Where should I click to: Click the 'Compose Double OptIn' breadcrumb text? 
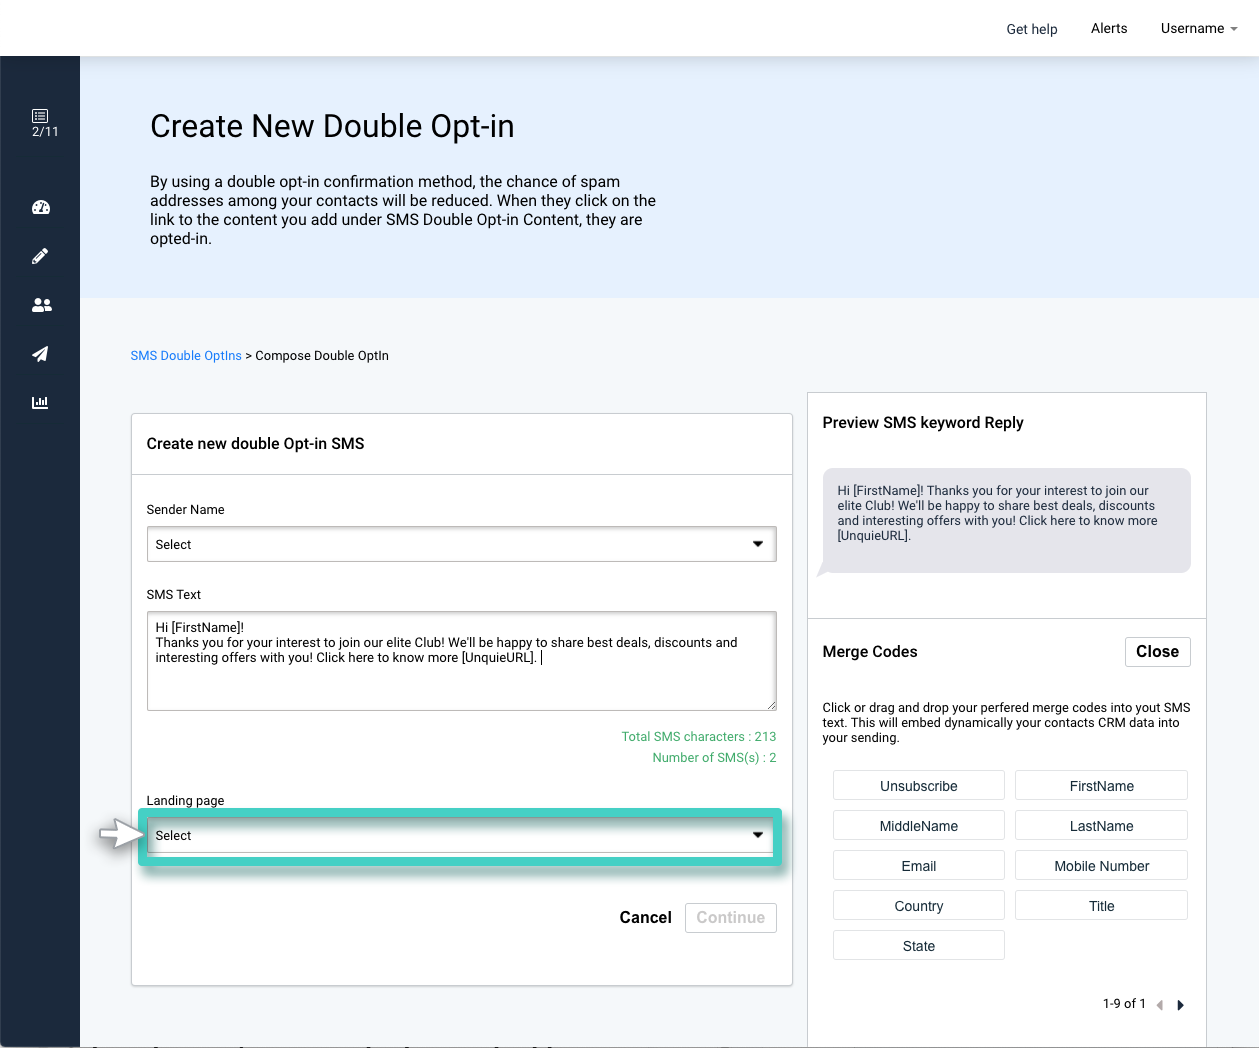tap(322, 356)
